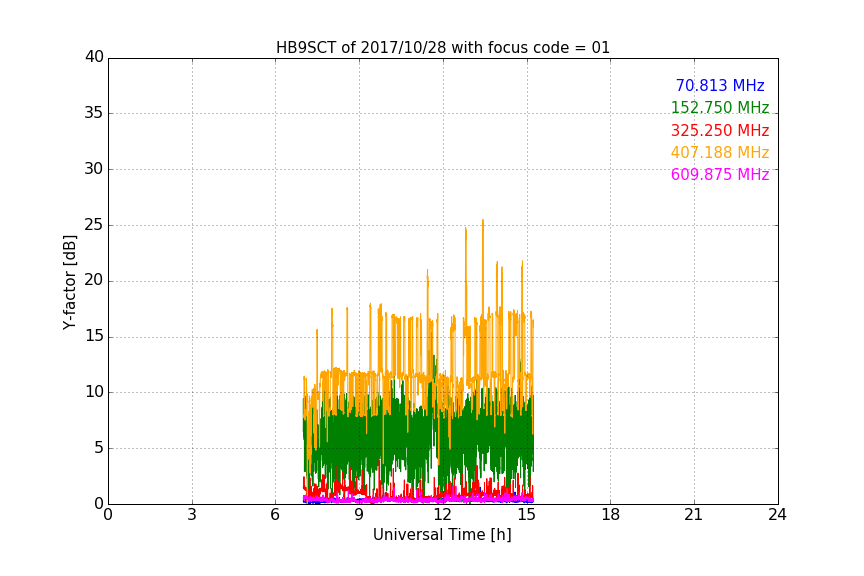Click the Y-factor [dB] axis label
The width and height of the screenshot is (864, 576).
point(69,282)
